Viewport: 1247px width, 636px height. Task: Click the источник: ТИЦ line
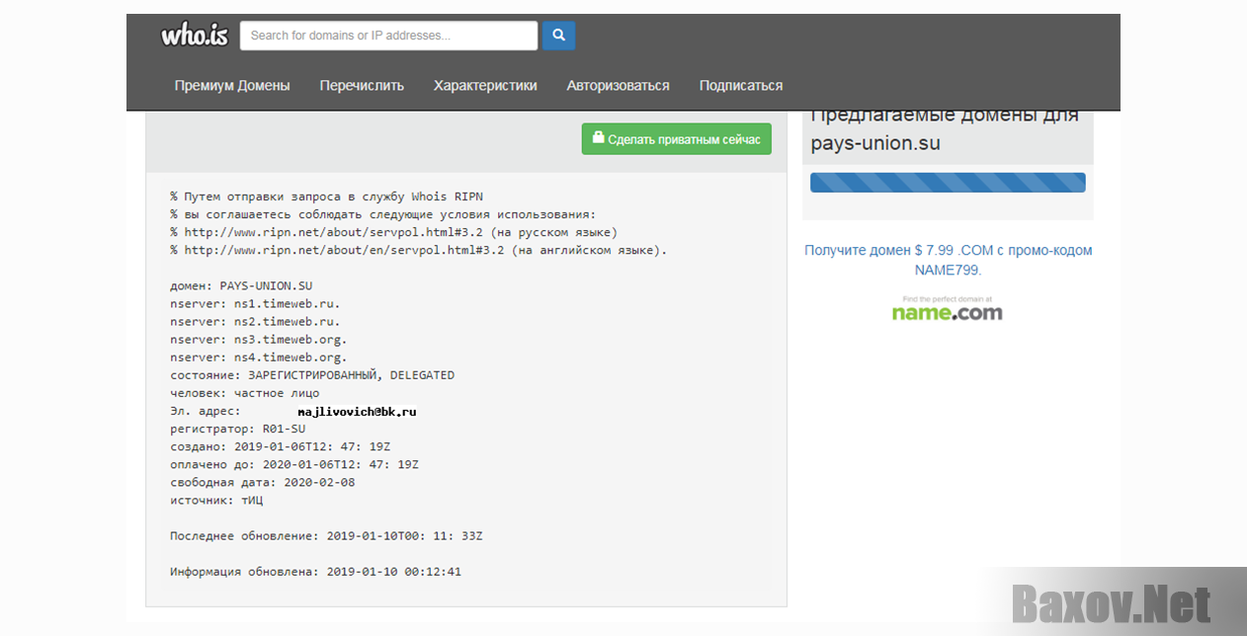[x=217, y=501]
